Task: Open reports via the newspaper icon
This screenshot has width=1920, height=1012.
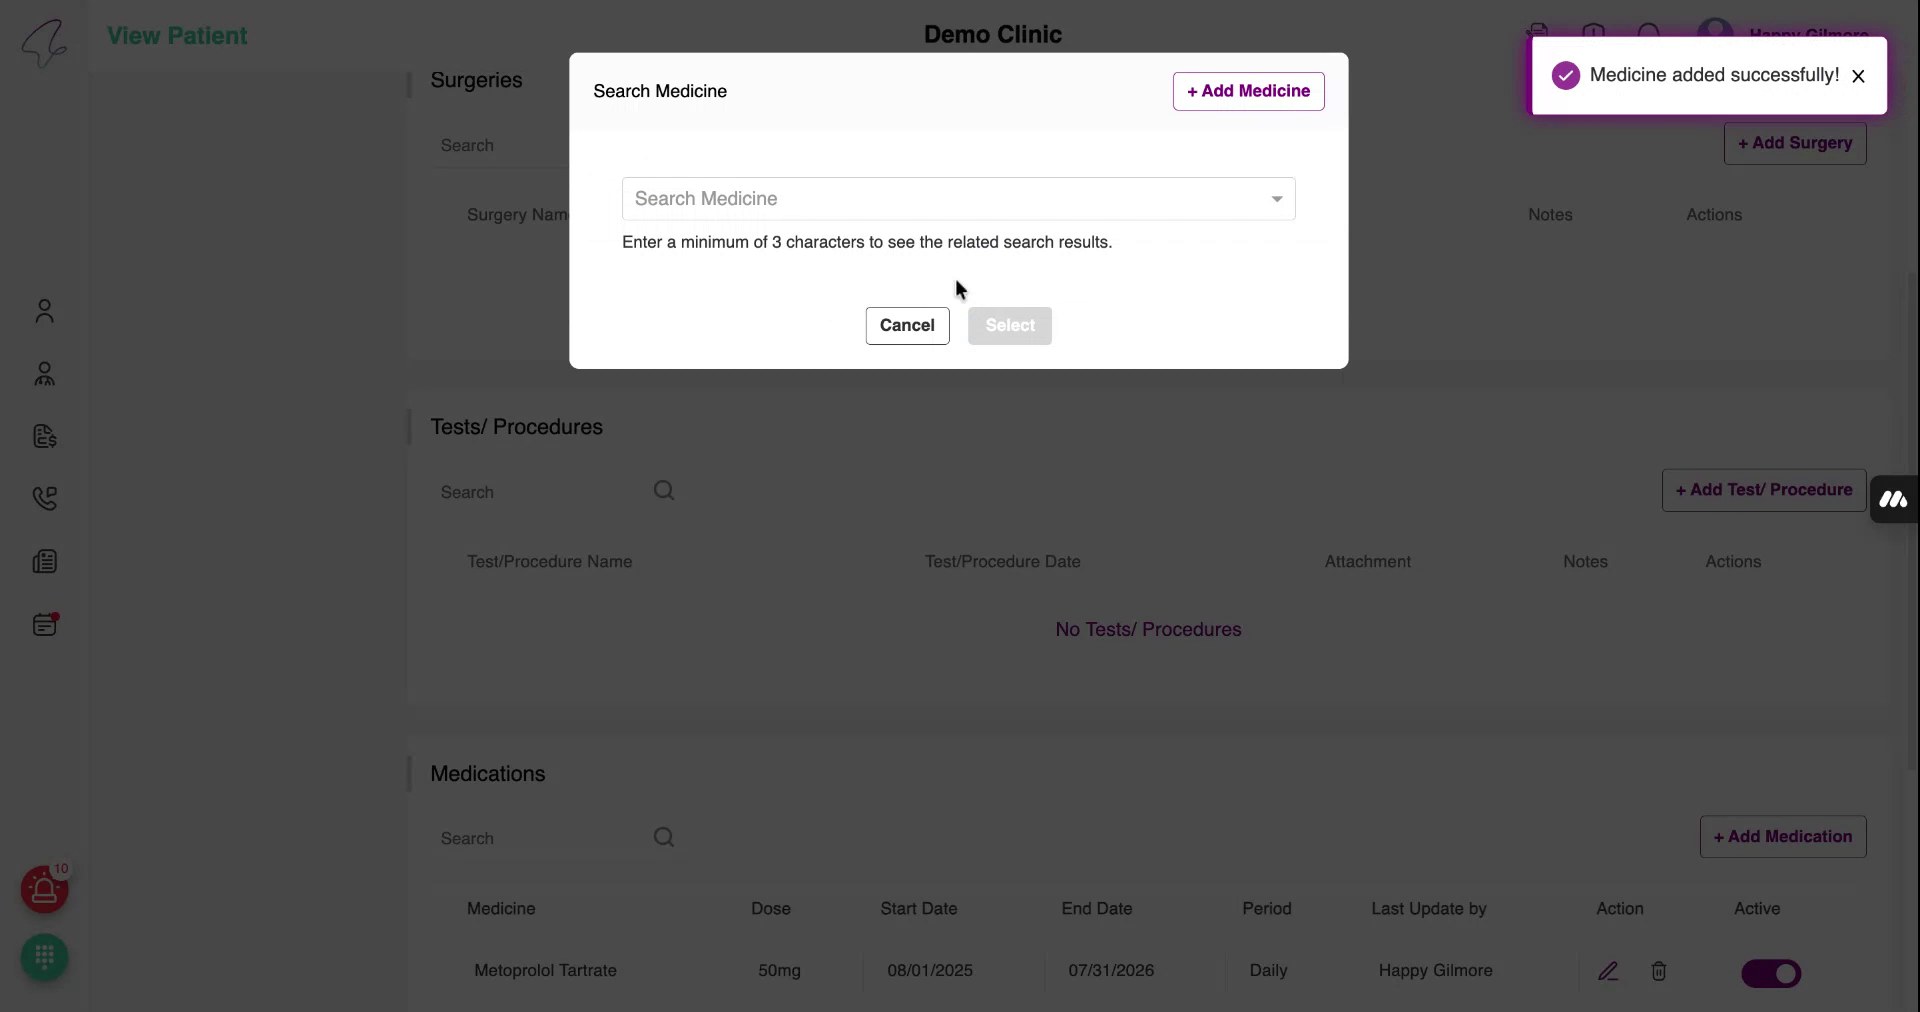Action: pyautogui.click(x=46, y=561)
